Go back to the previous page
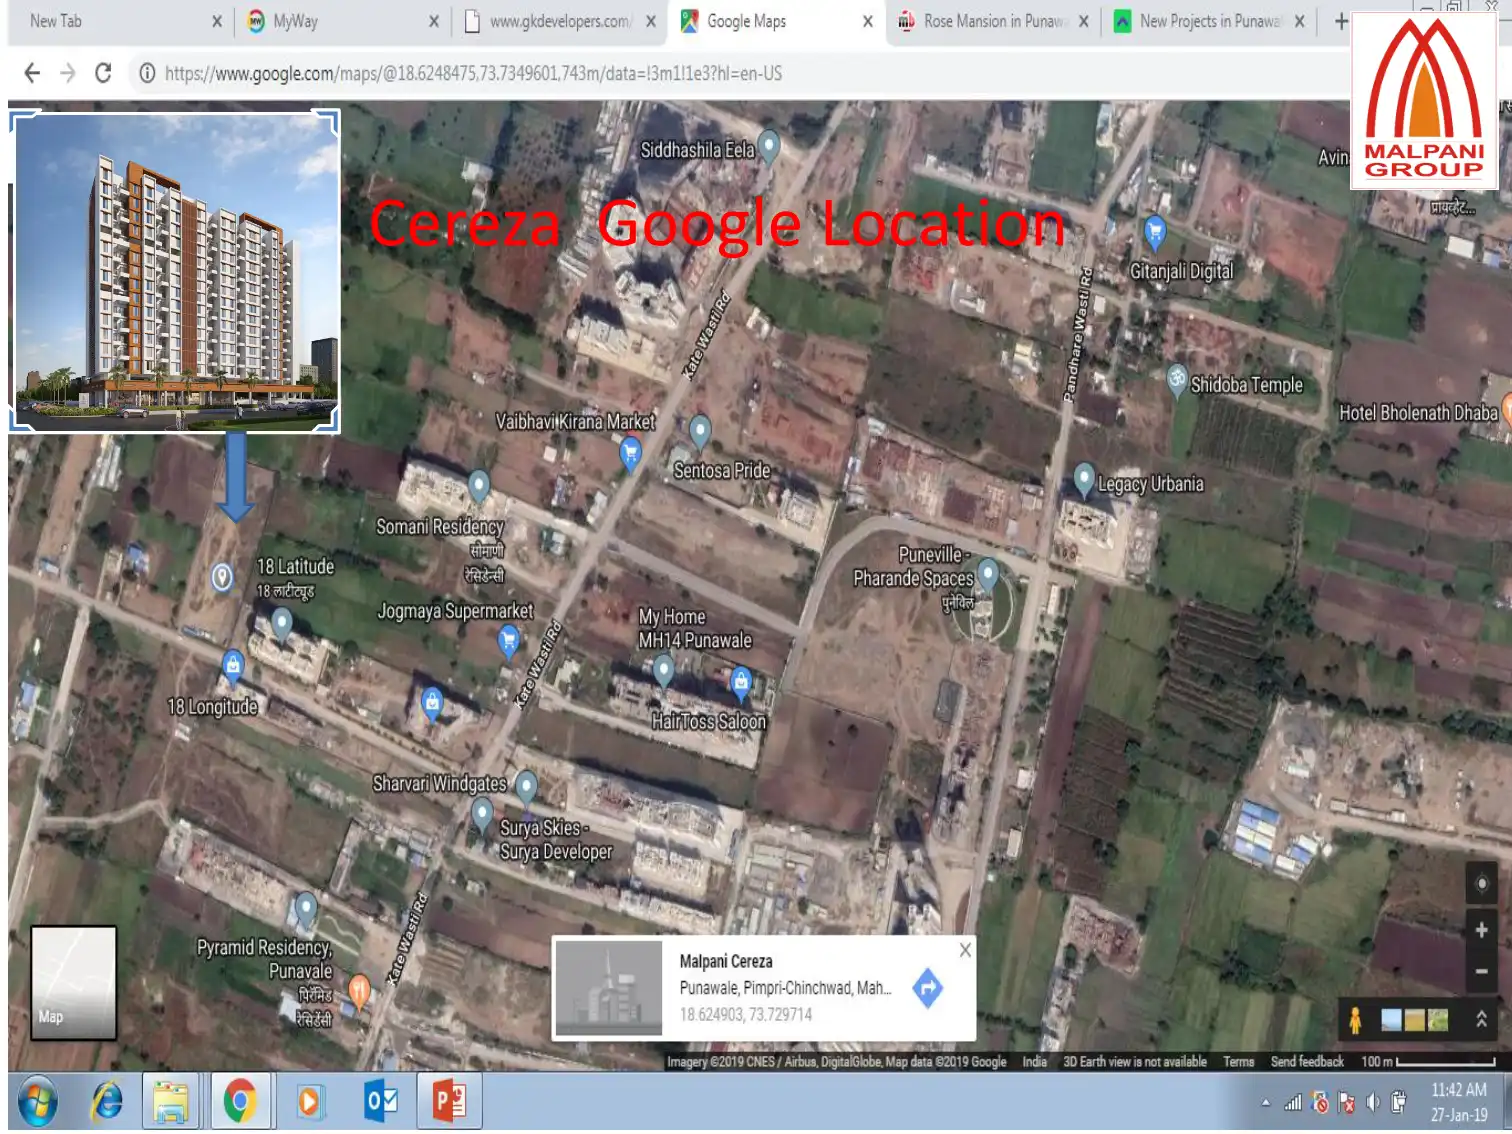 pyautogui.click(x=32, y=73)
